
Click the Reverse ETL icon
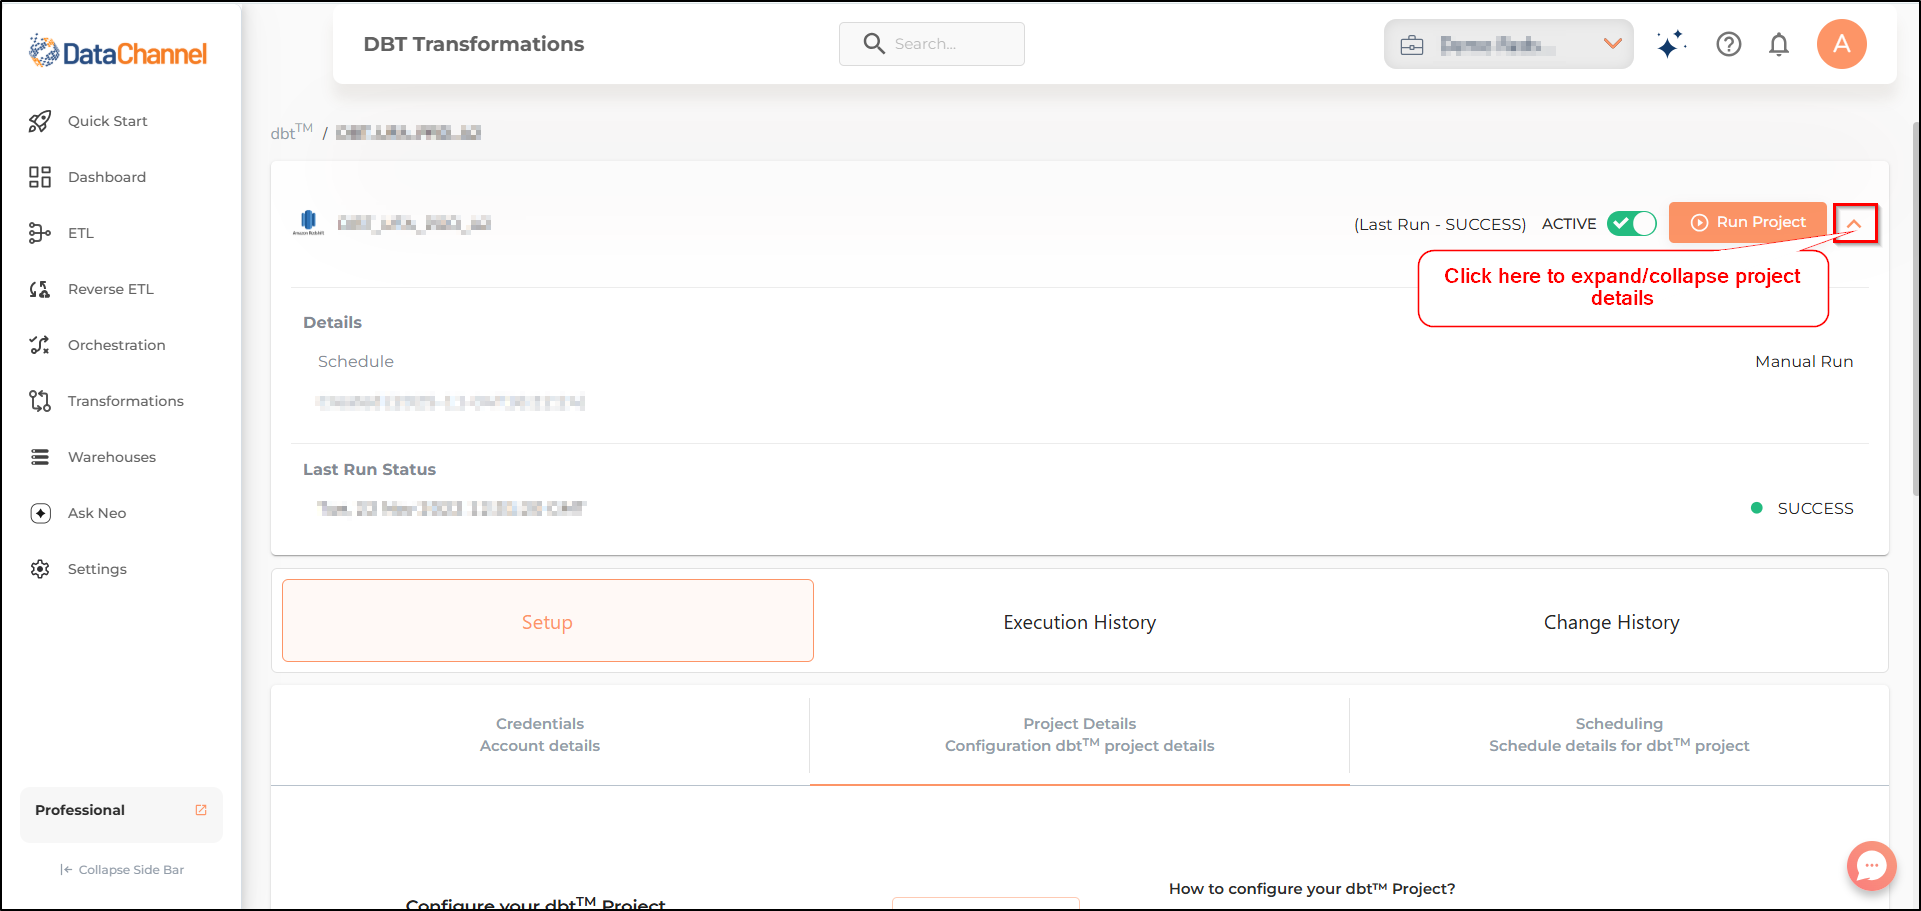(x=40, y=289)
